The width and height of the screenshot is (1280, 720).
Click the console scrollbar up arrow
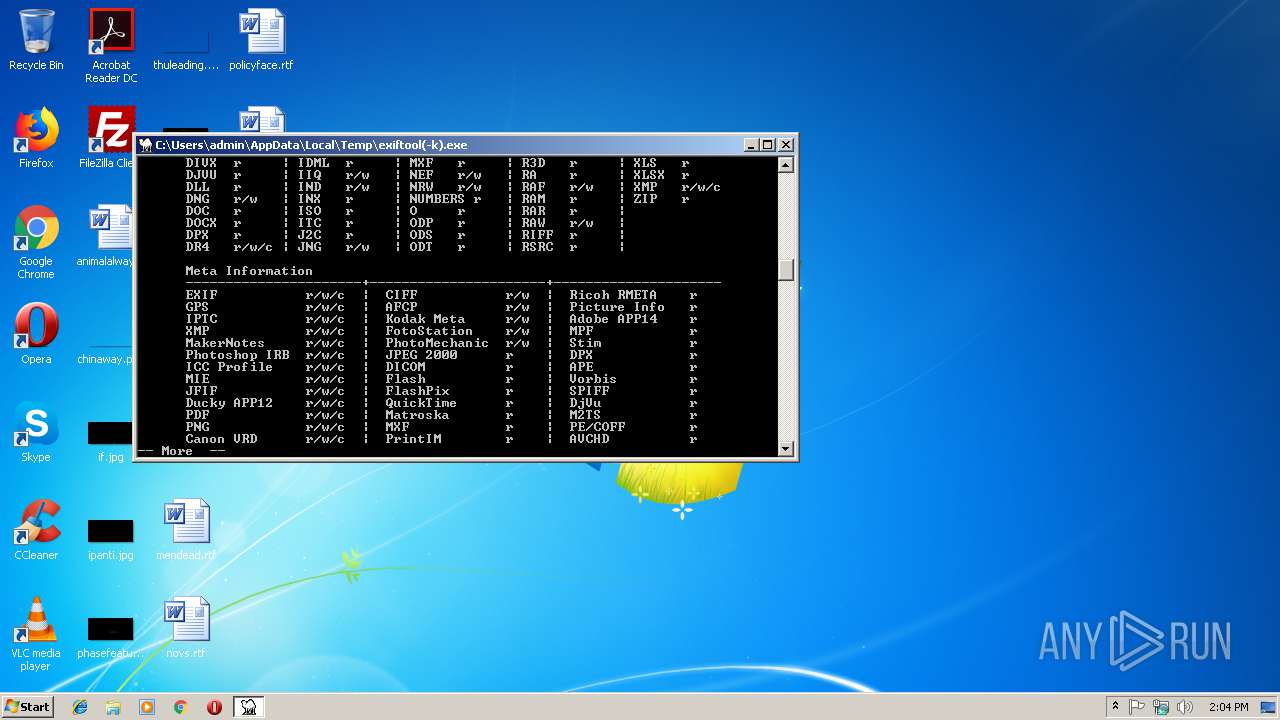tap(786, 165)
